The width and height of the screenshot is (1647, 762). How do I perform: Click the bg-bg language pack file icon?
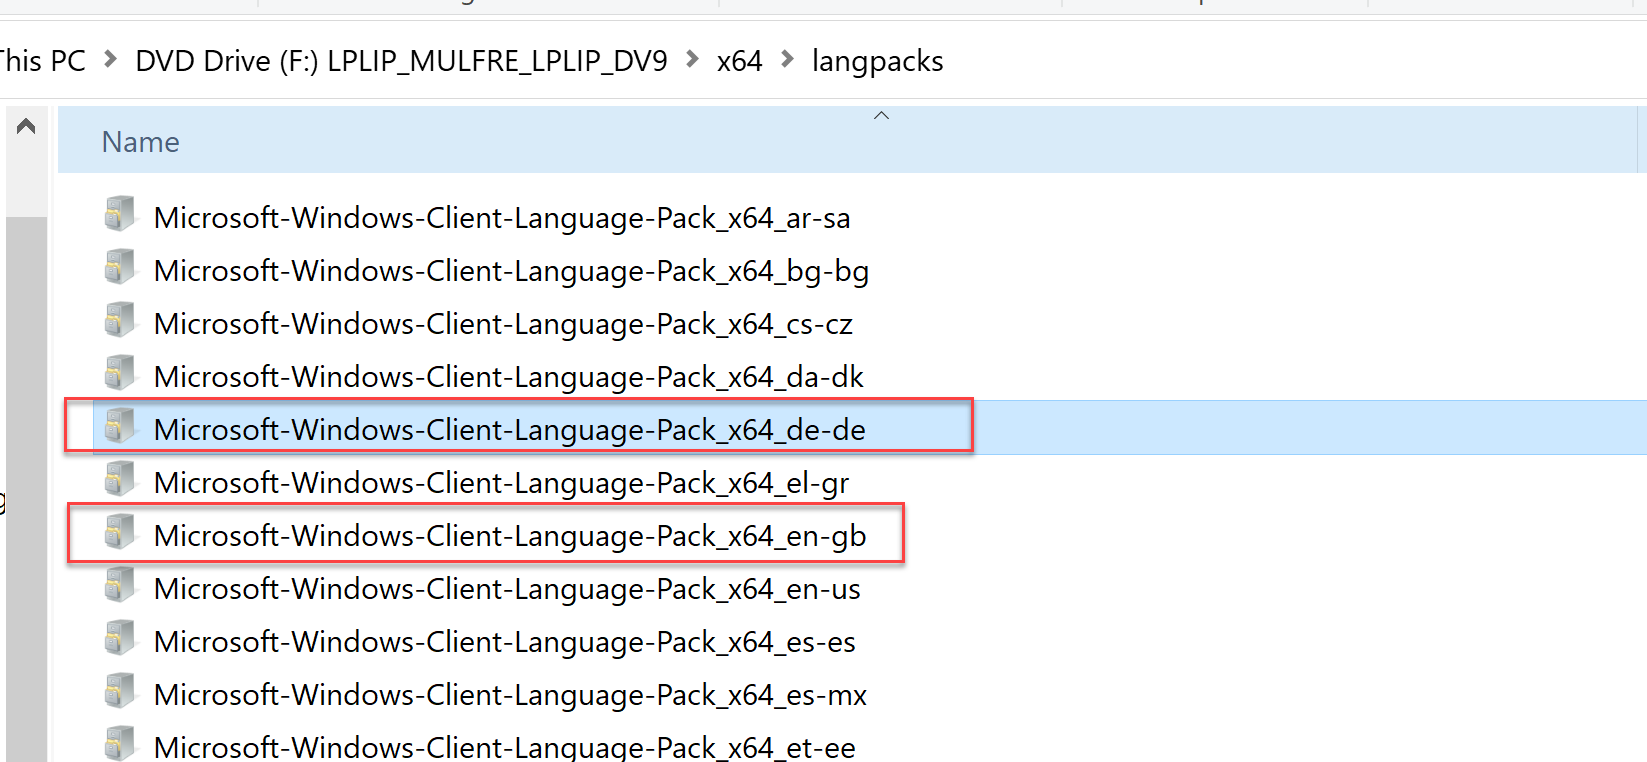120,268
